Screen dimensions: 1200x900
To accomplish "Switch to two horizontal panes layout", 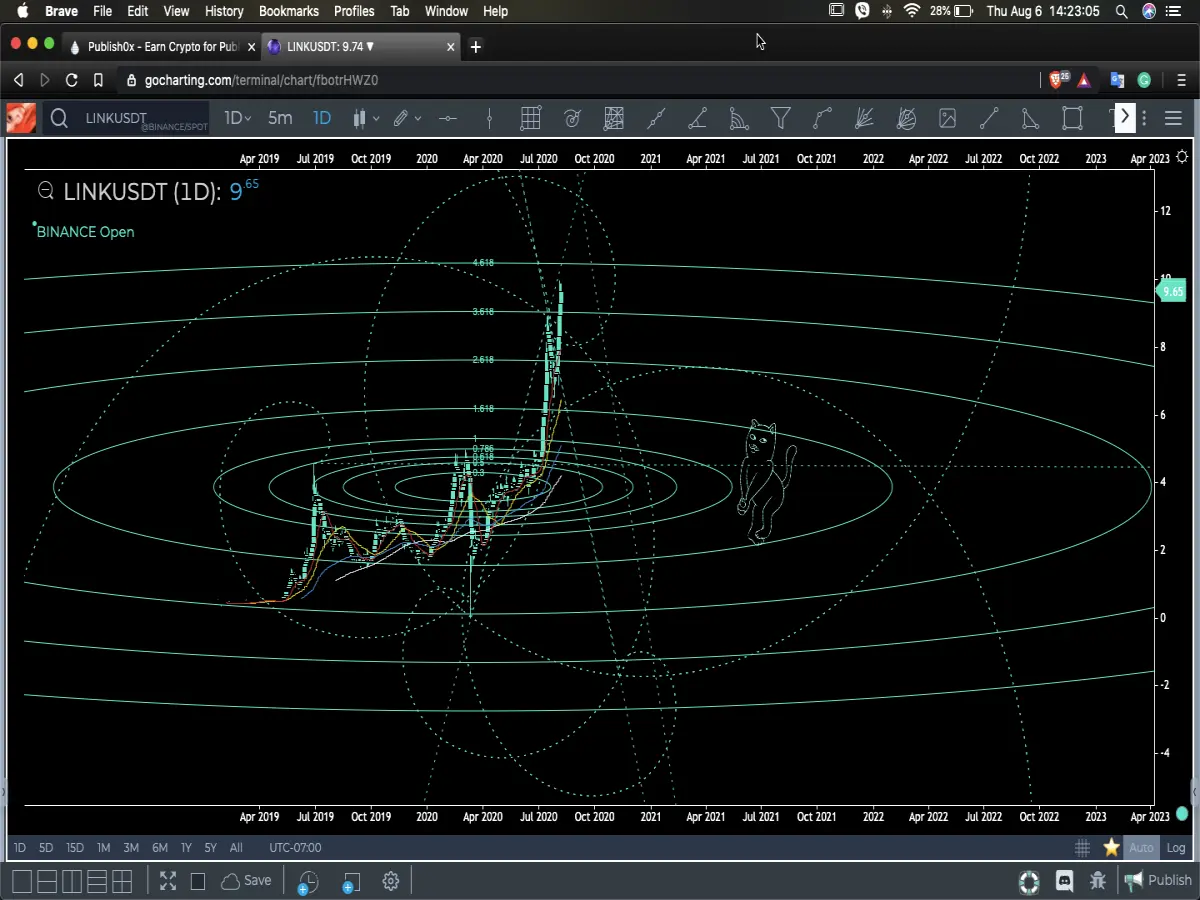I will (x=46, y=881).
